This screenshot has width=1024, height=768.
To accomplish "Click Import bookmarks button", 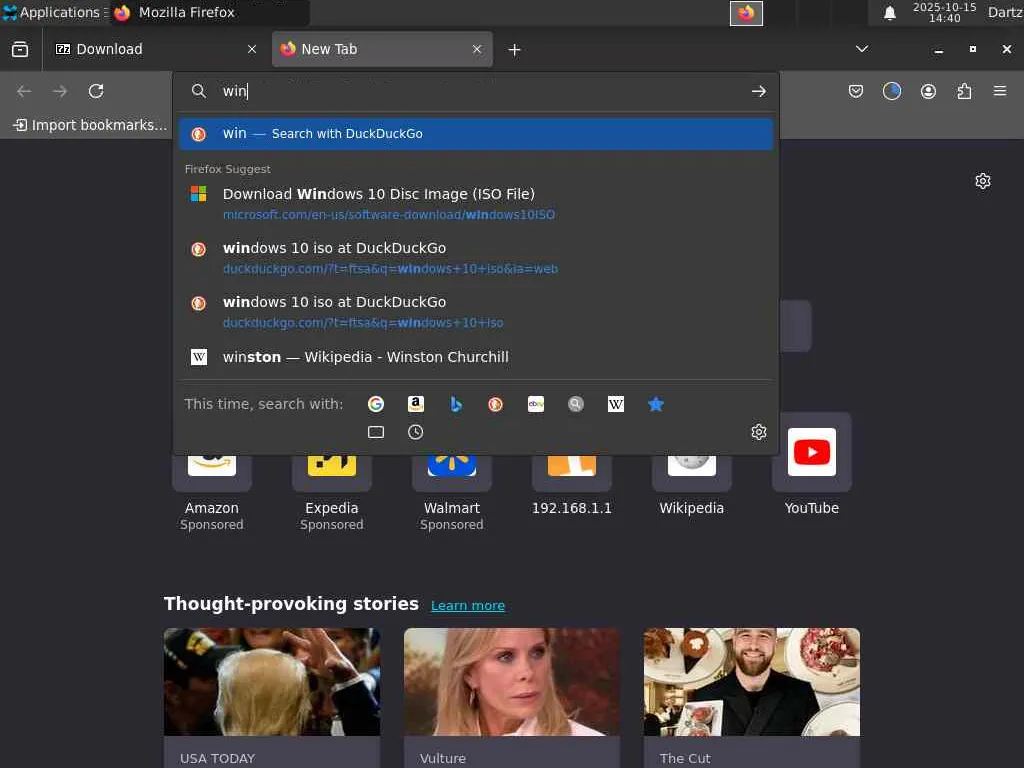I will click(90, 125).
